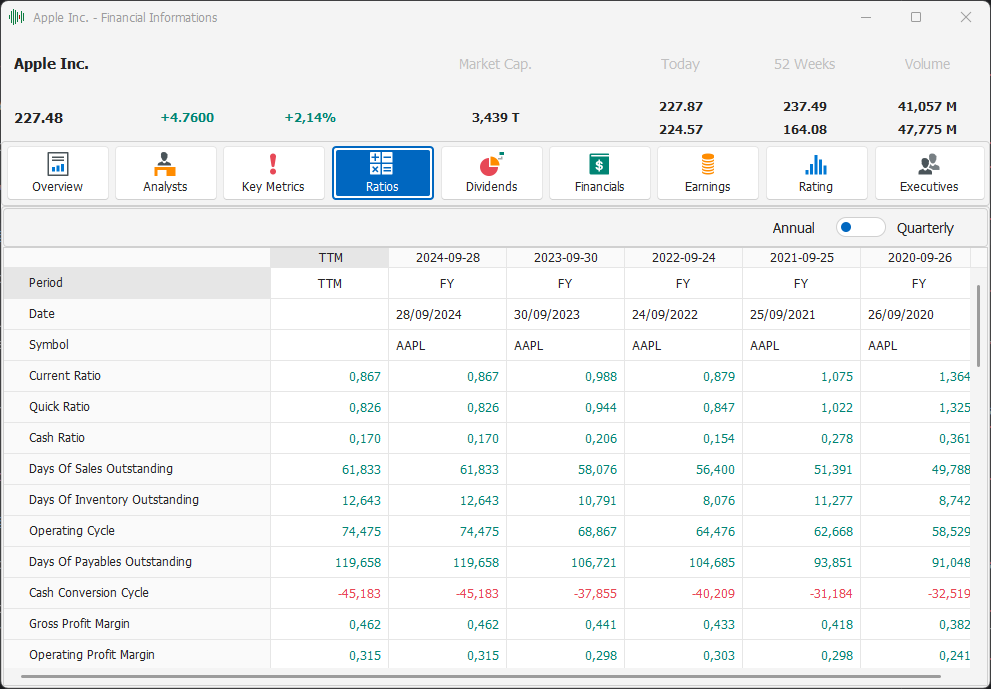Viewport: 991px width, 689px height.
Task: Click the Rating bar chart icon
Action: point(816,164)
